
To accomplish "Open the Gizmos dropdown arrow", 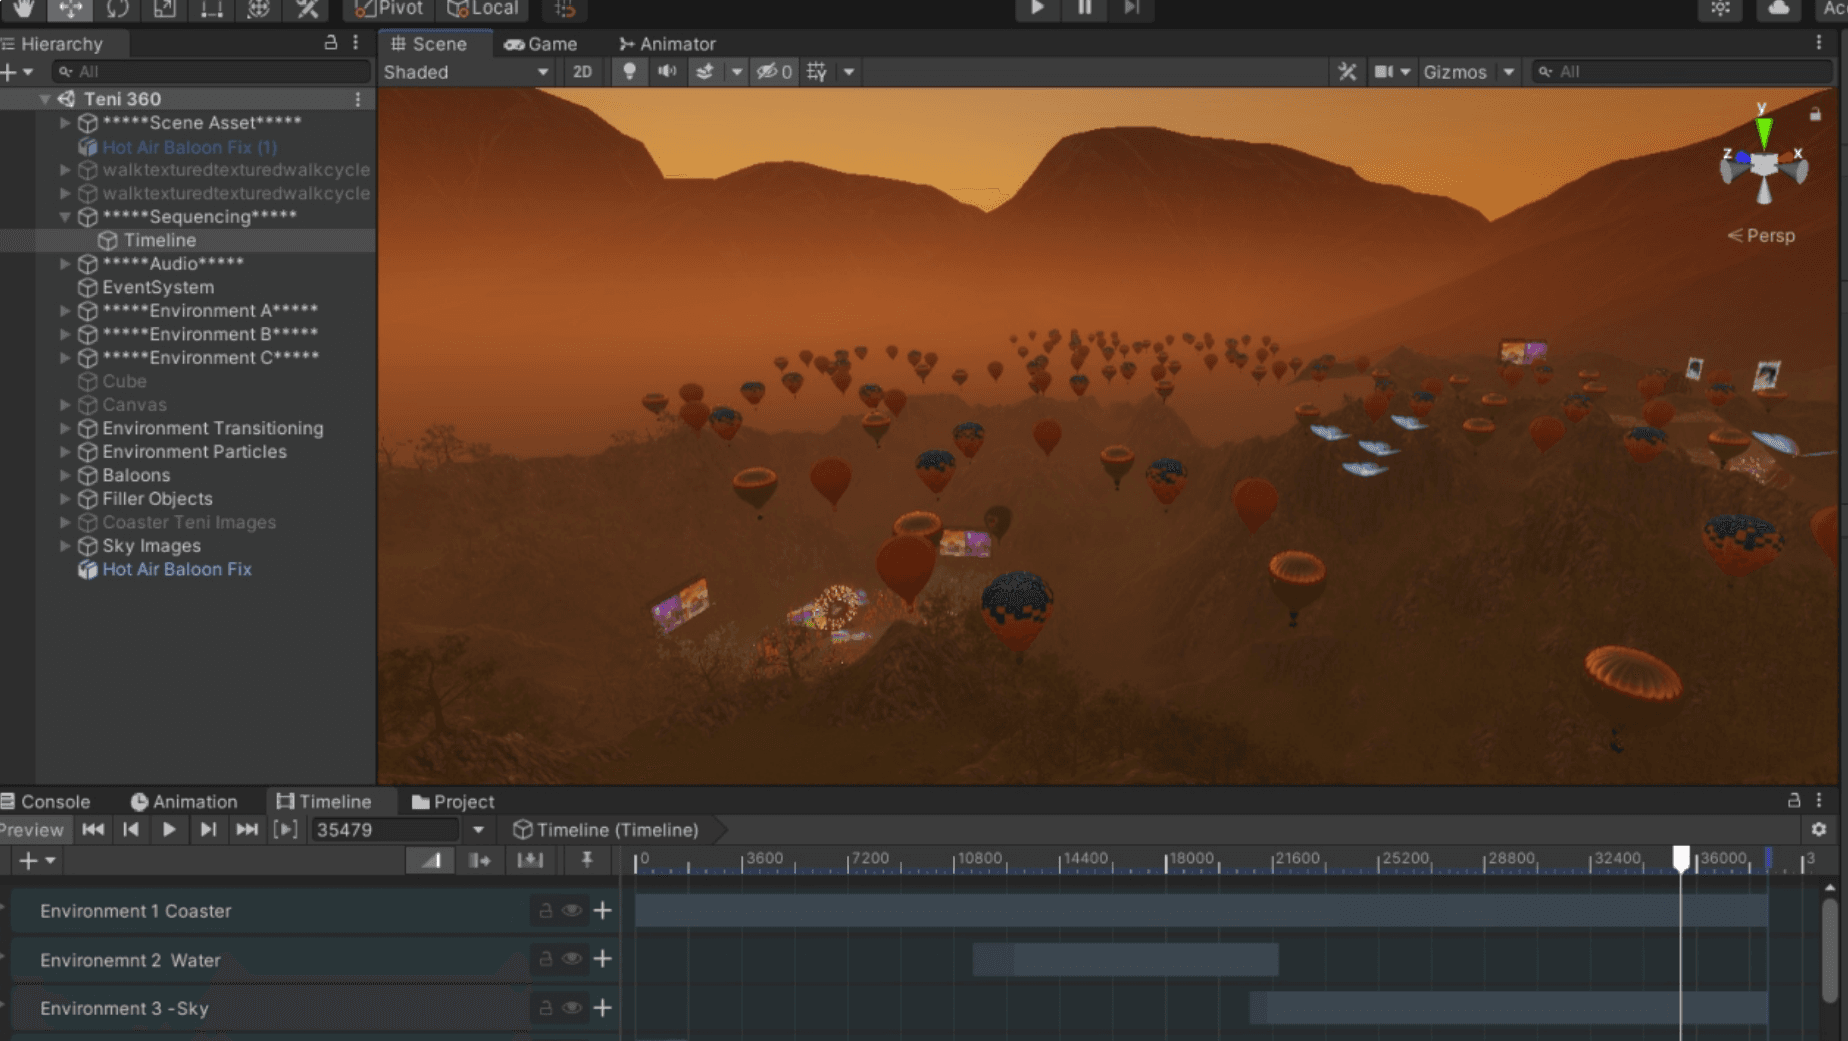I will pyautogui.click(x=1508, y=72).
